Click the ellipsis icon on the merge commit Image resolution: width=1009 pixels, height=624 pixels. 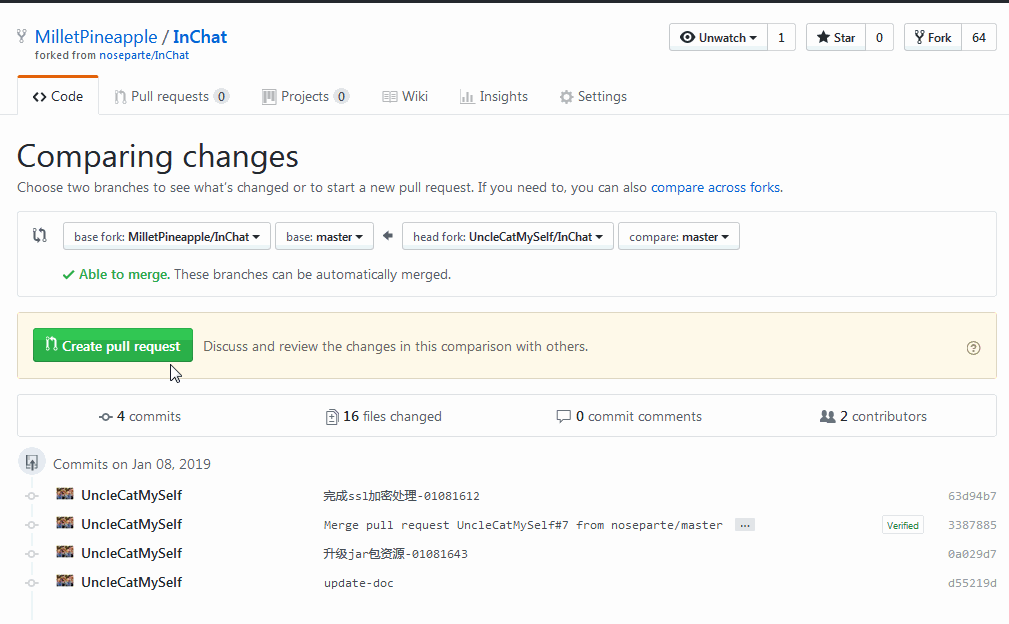(744, 525)
